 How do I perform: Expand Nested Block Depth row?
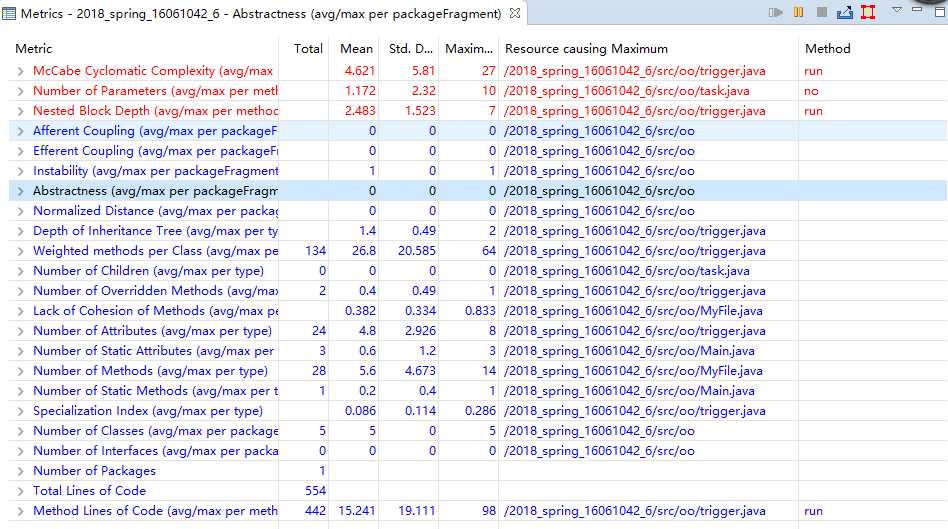click(21, 111)
